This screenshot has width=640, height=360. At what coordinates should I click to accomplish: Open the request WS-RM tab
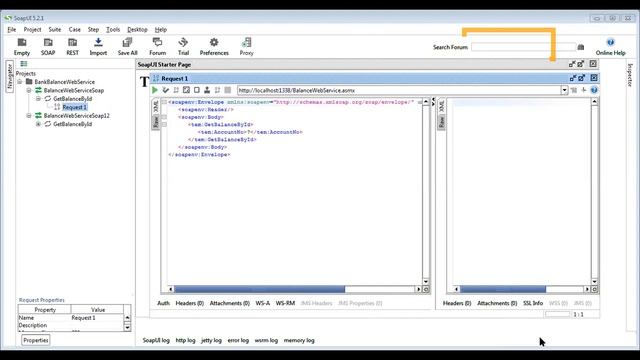click(x=285, y=303)
